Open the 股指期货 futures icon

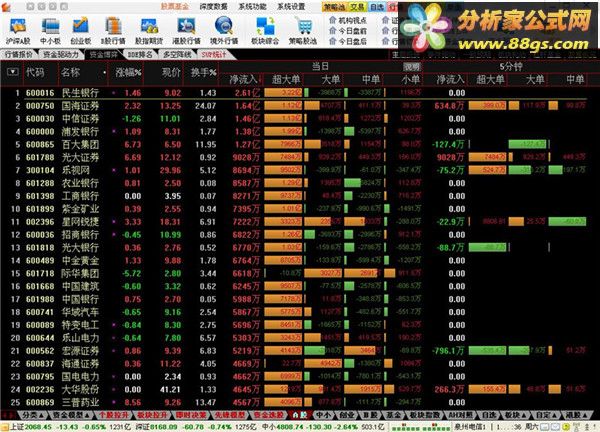coord(149,31)
